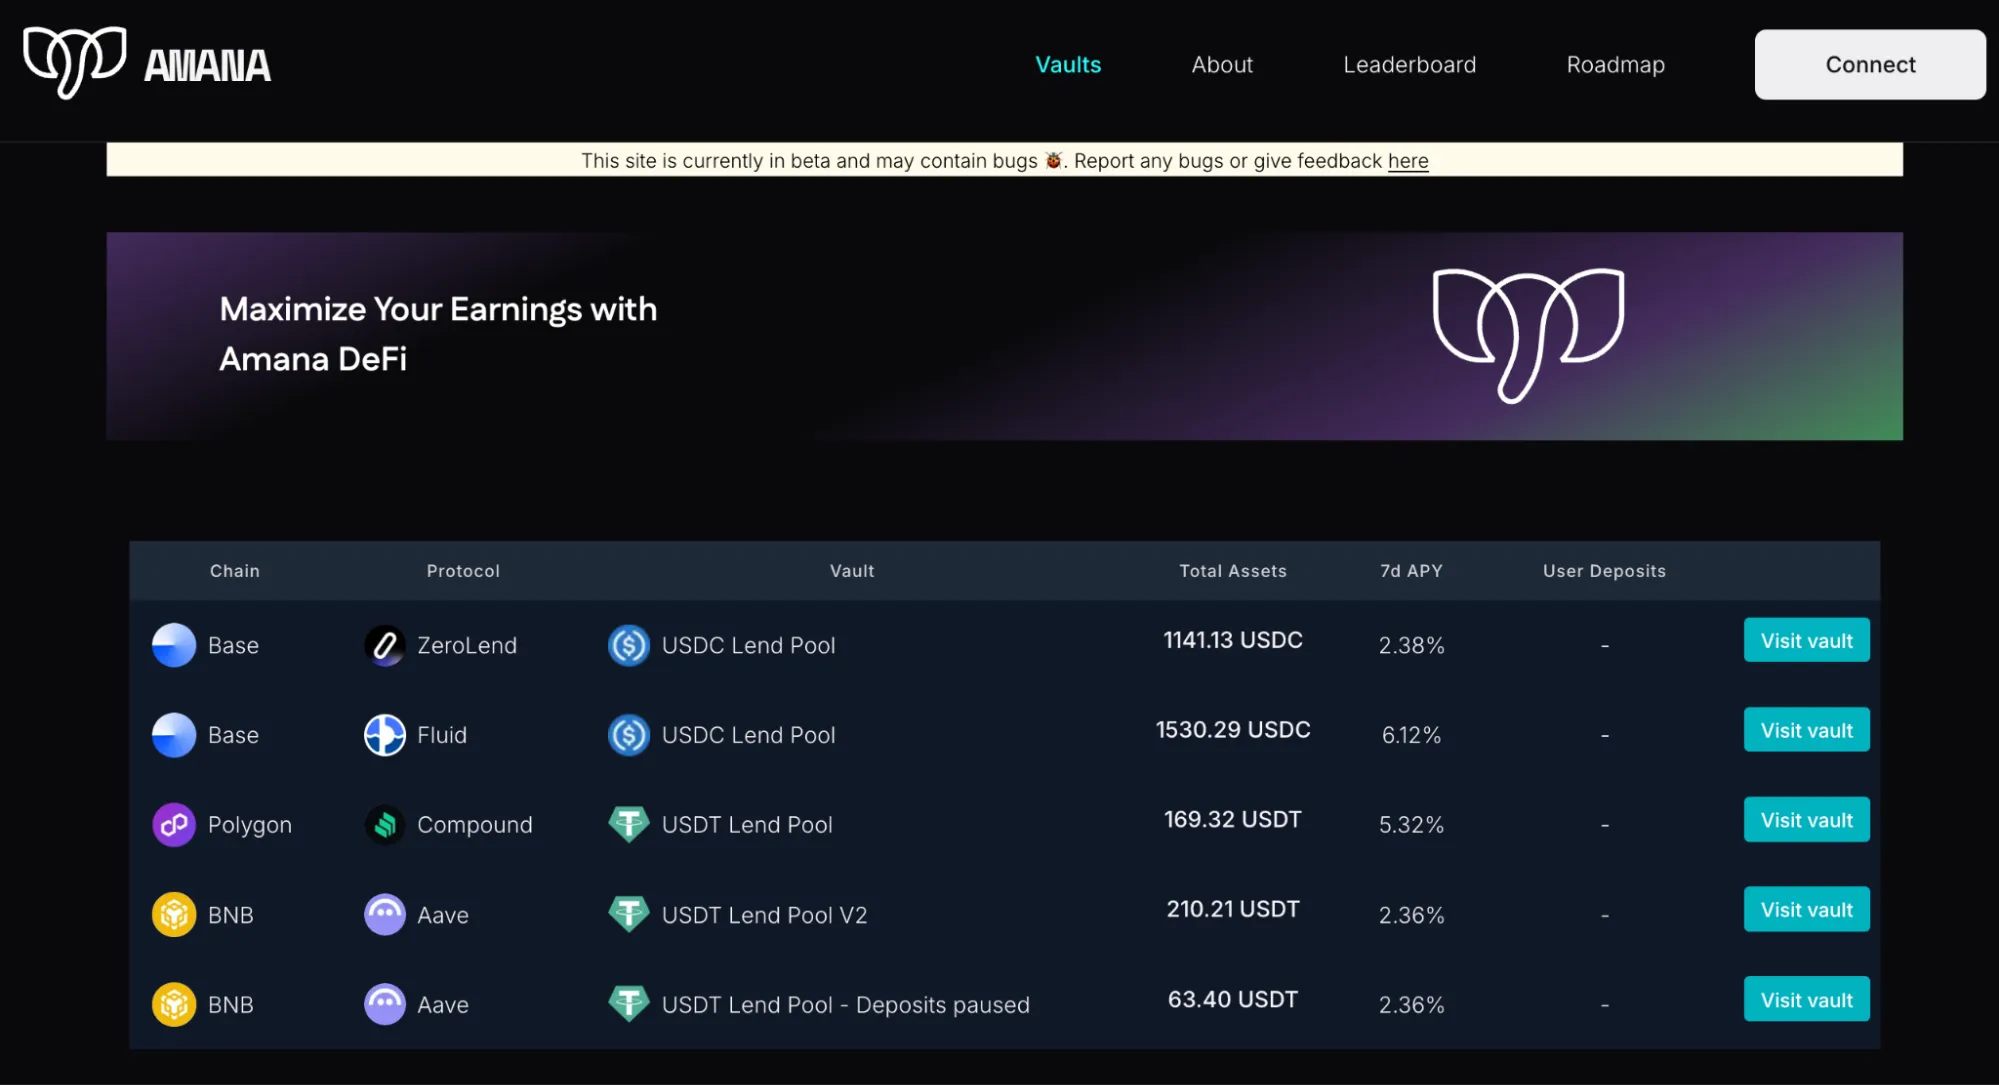1999x1086 pixels.
Task: Click the 1530.29 USDC total assets value
Action: point(1233,730)
